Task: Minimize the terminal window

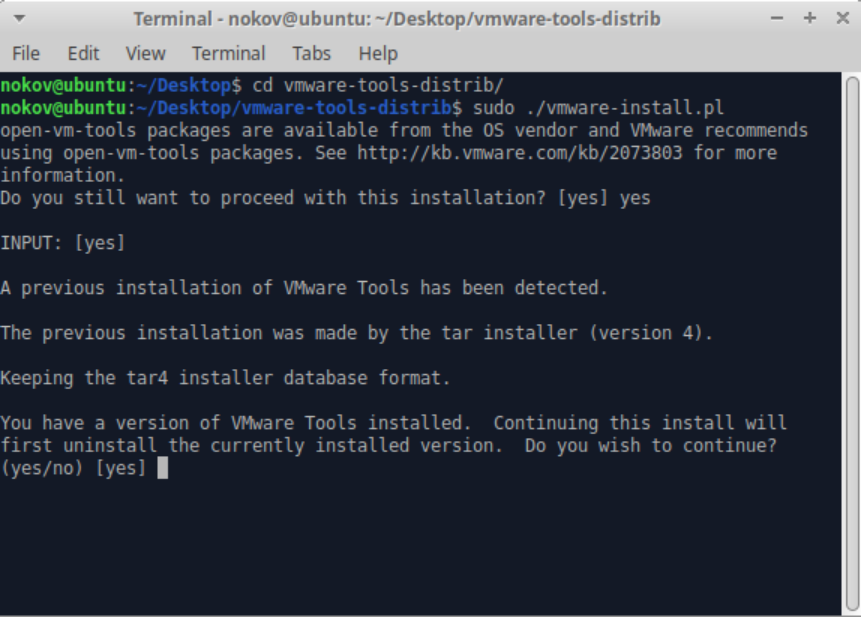Action: [776, 18]
